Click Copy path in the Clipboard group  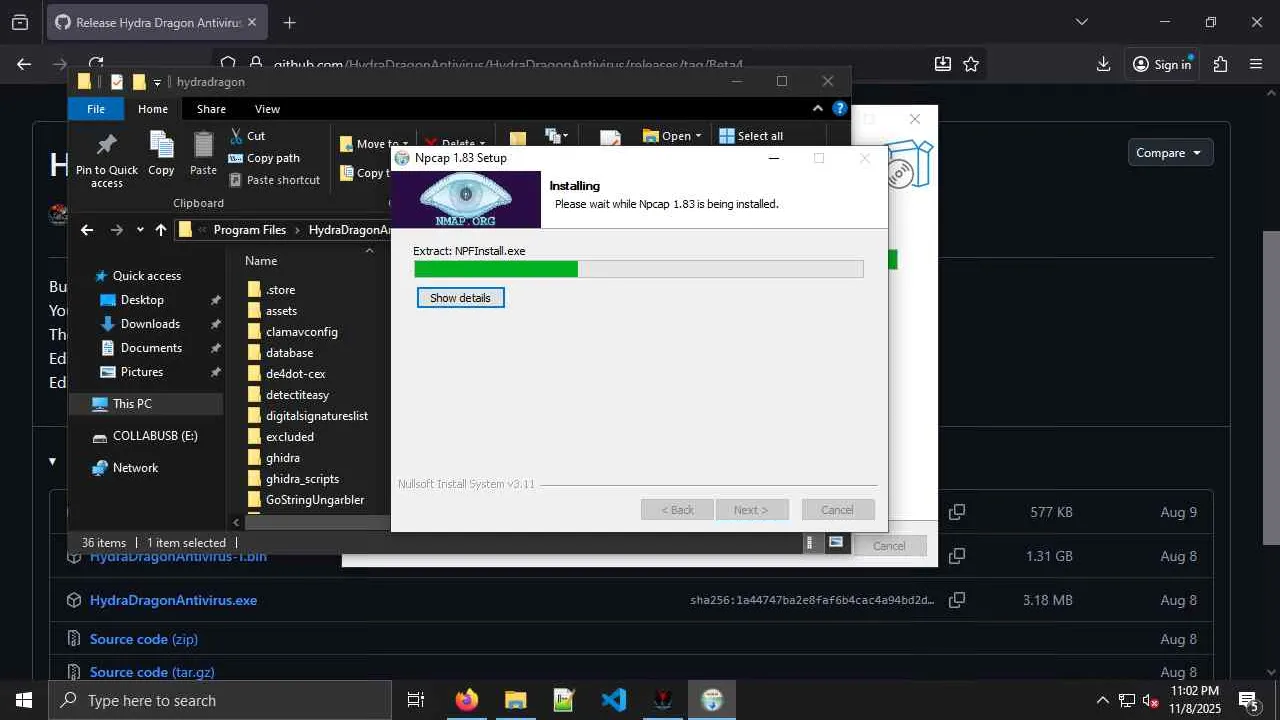pyautogui.click(x=264, y=158)
